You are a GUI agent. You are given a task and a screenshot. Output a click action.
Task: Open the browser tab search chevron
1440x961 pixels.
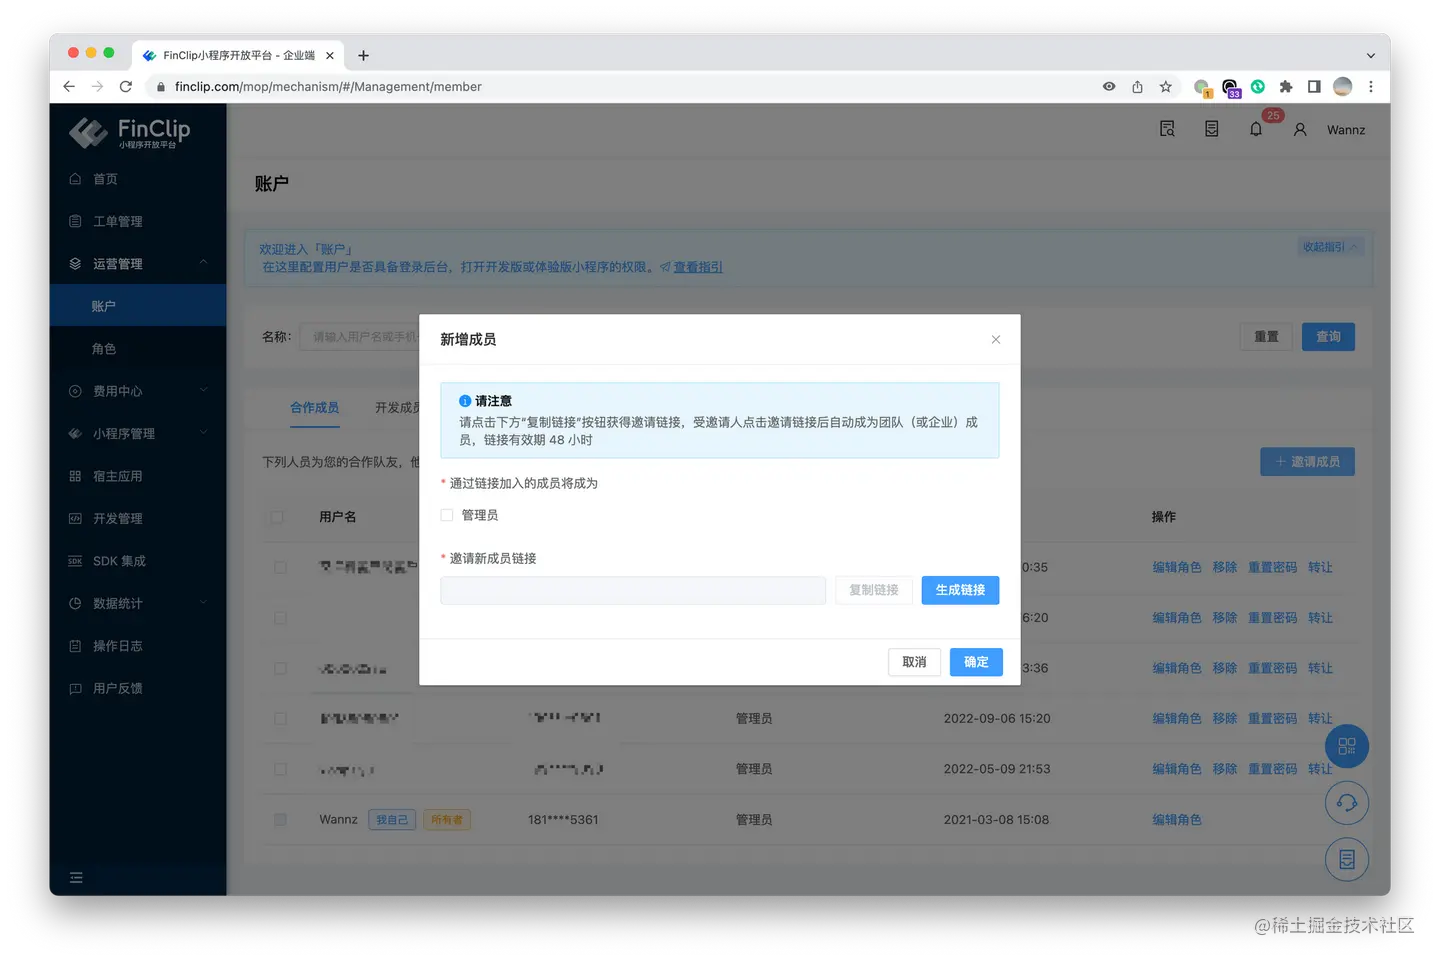[x=1370, y=56]
